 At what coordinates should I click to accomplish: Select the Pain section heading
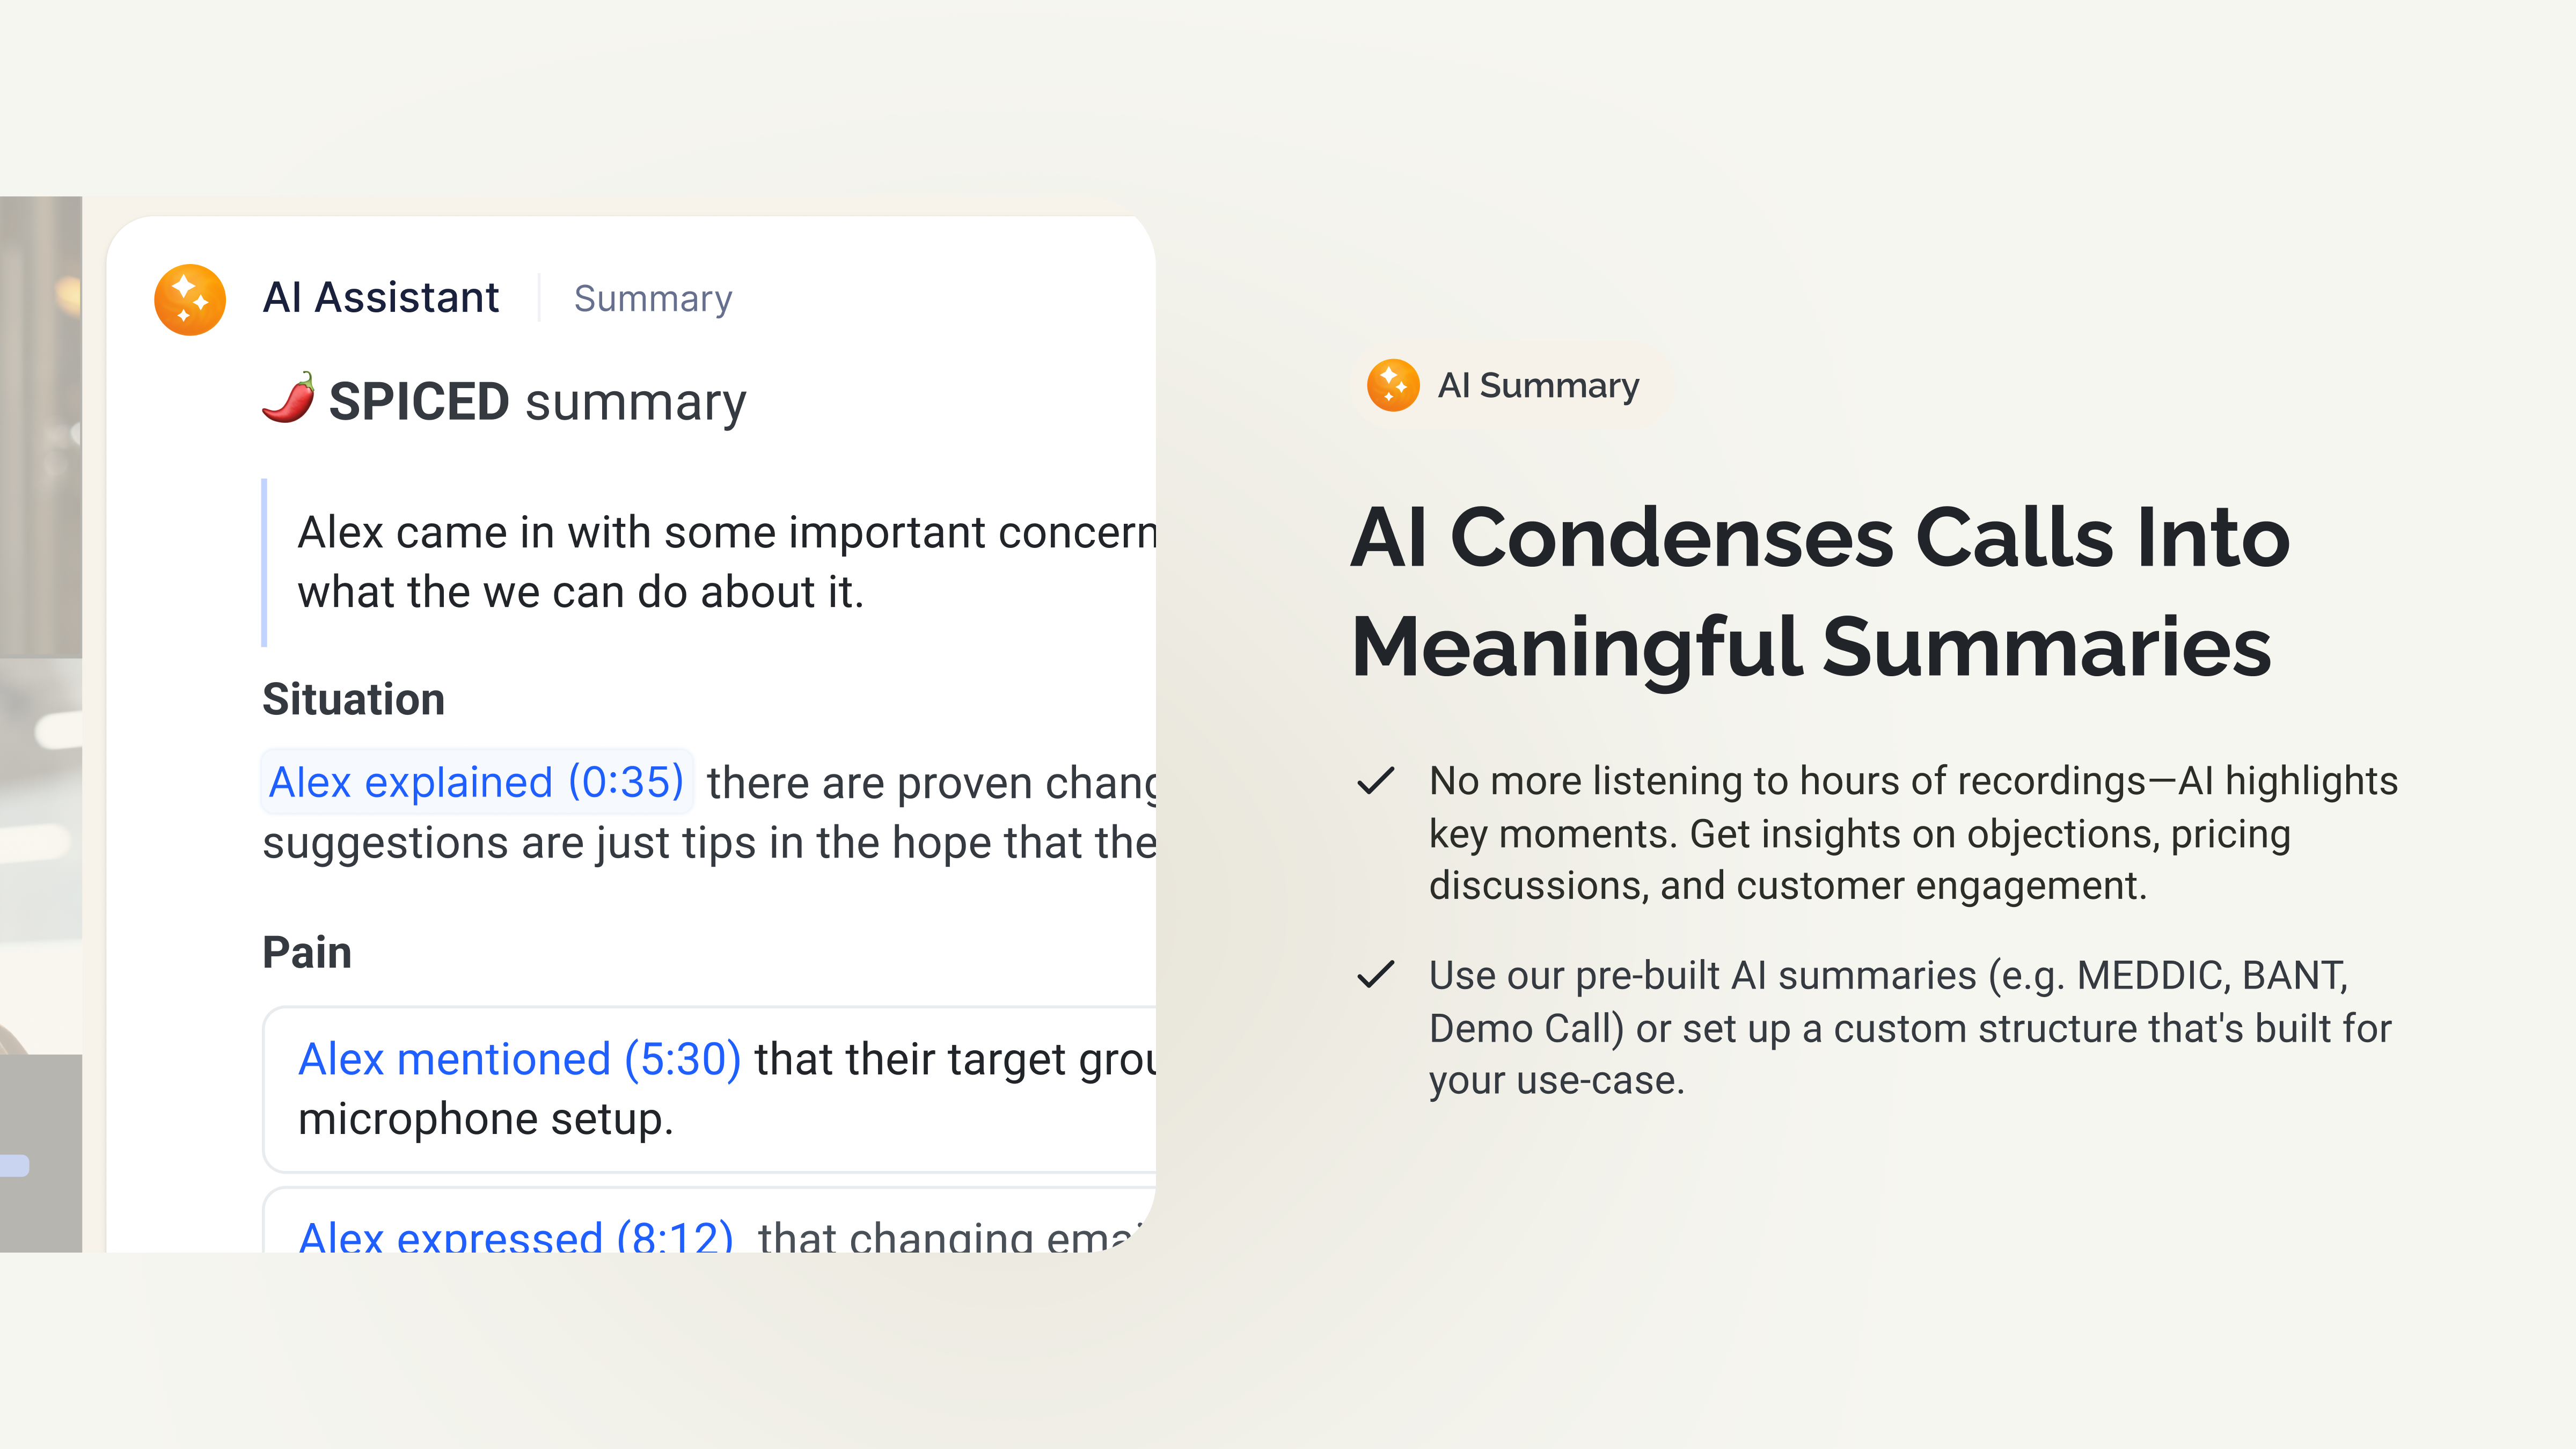(306, 952)
